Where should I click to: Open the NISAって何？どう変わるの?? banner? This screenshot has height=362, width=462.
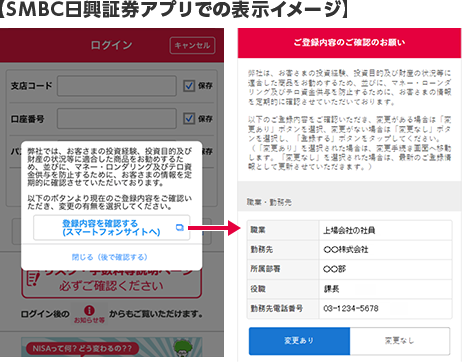tap(112, 347)
